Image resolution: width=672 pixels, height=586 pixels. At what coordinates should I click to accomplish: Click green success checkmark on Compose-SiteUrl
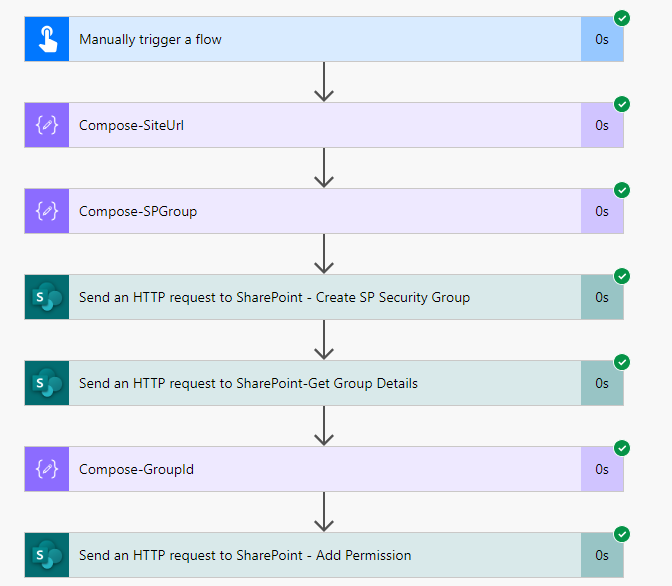[x=621, y=104]
